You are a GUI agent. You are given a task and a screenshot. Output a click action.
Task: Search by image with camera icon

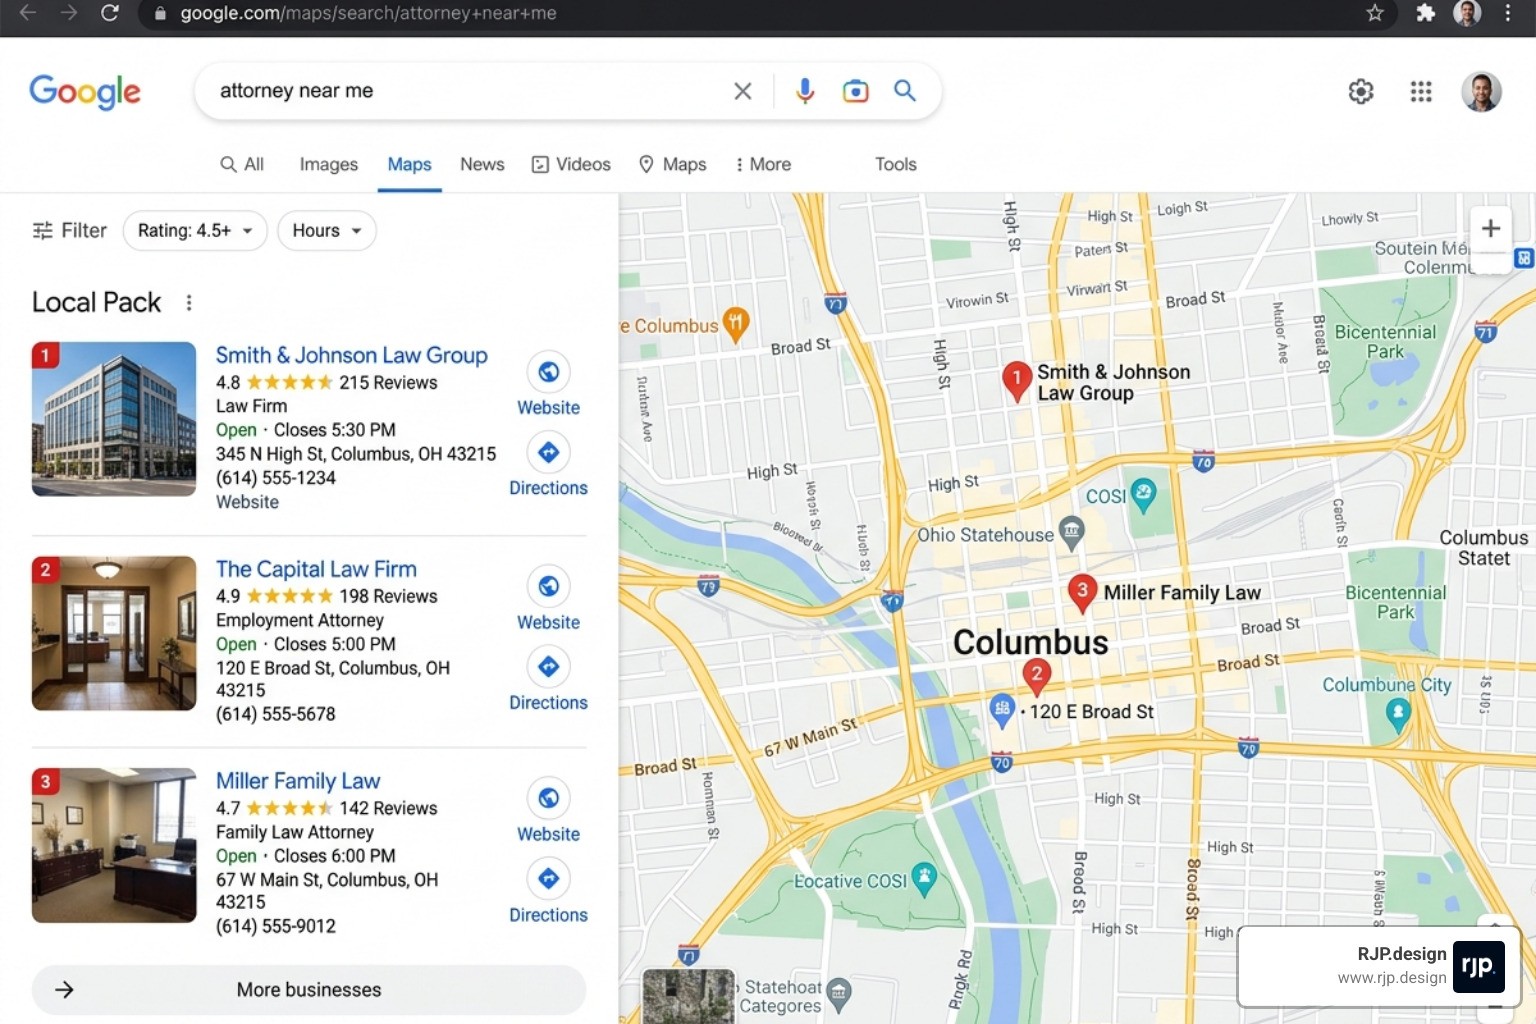pyautogui.click(x=856, y=91)
